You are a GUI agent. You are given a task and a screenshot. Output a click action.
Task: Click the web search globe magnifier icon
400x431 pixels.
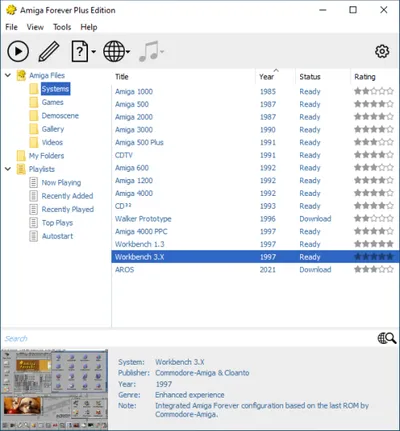pyautogui.click(x=387, y=338)
